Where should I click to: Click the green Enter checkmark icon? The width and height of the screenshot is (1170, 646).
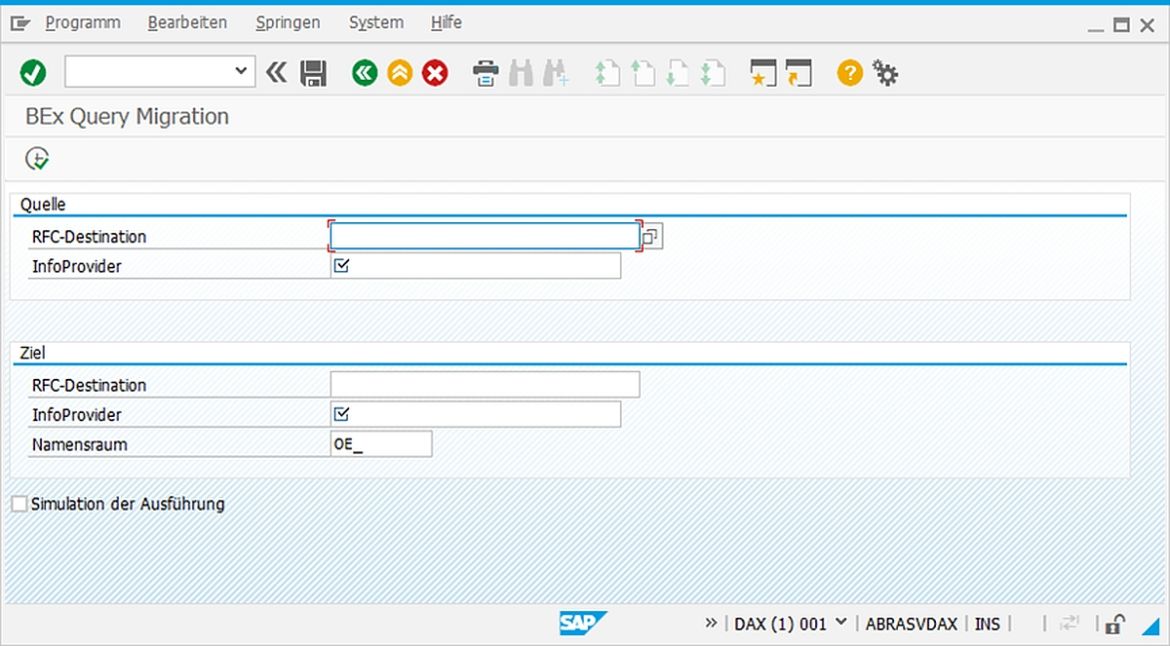coord(33,73)
